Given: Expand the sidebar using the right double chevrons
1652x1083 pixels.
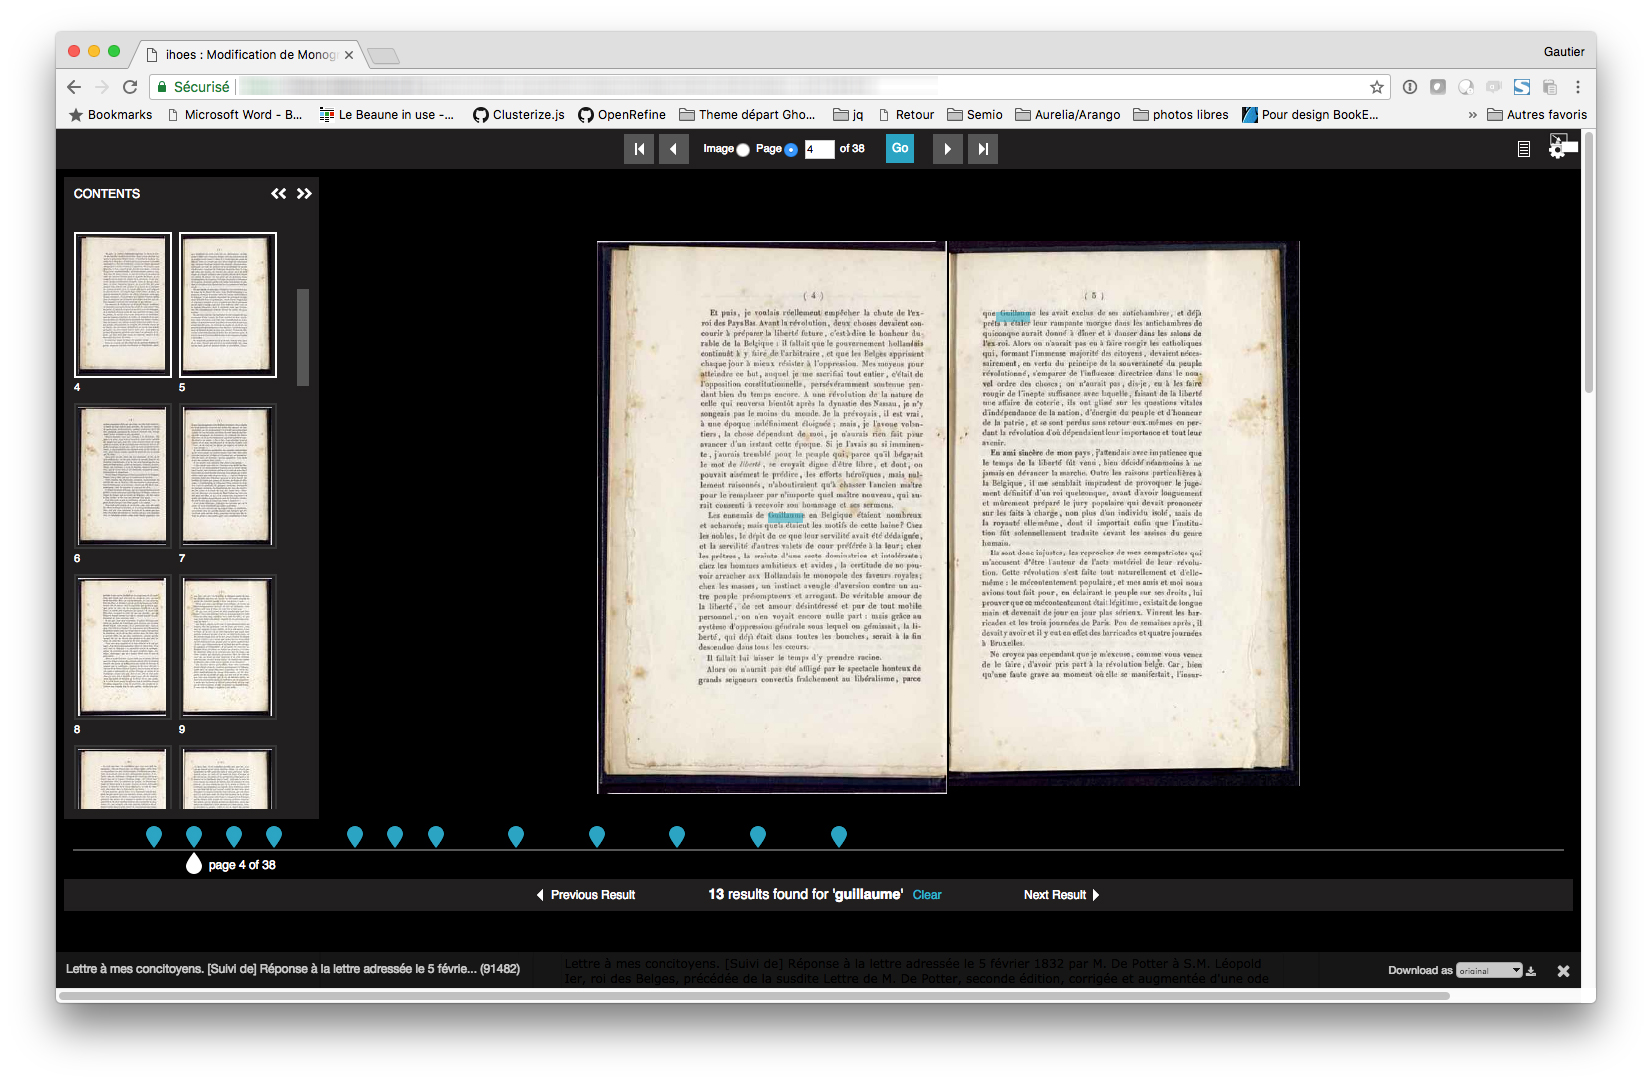Looking at the screenshot, I should click(305, 193).
